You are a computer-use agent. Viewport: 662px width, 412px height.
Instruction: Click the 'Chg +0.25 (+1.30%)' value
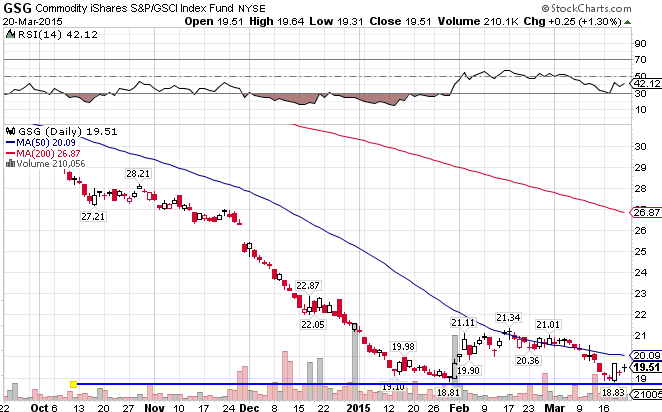click(572, 22)
